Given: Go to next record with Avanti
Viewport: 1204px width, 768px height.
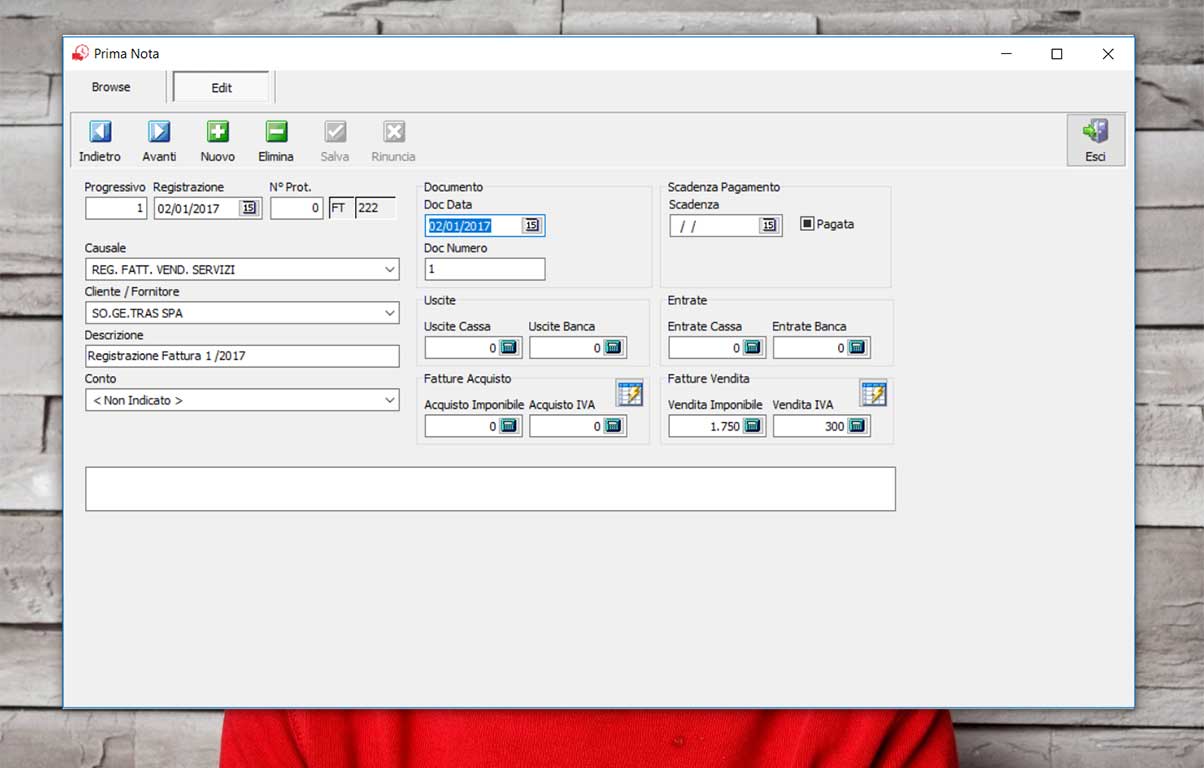Looking at the screenshot, I should (159, 141).
